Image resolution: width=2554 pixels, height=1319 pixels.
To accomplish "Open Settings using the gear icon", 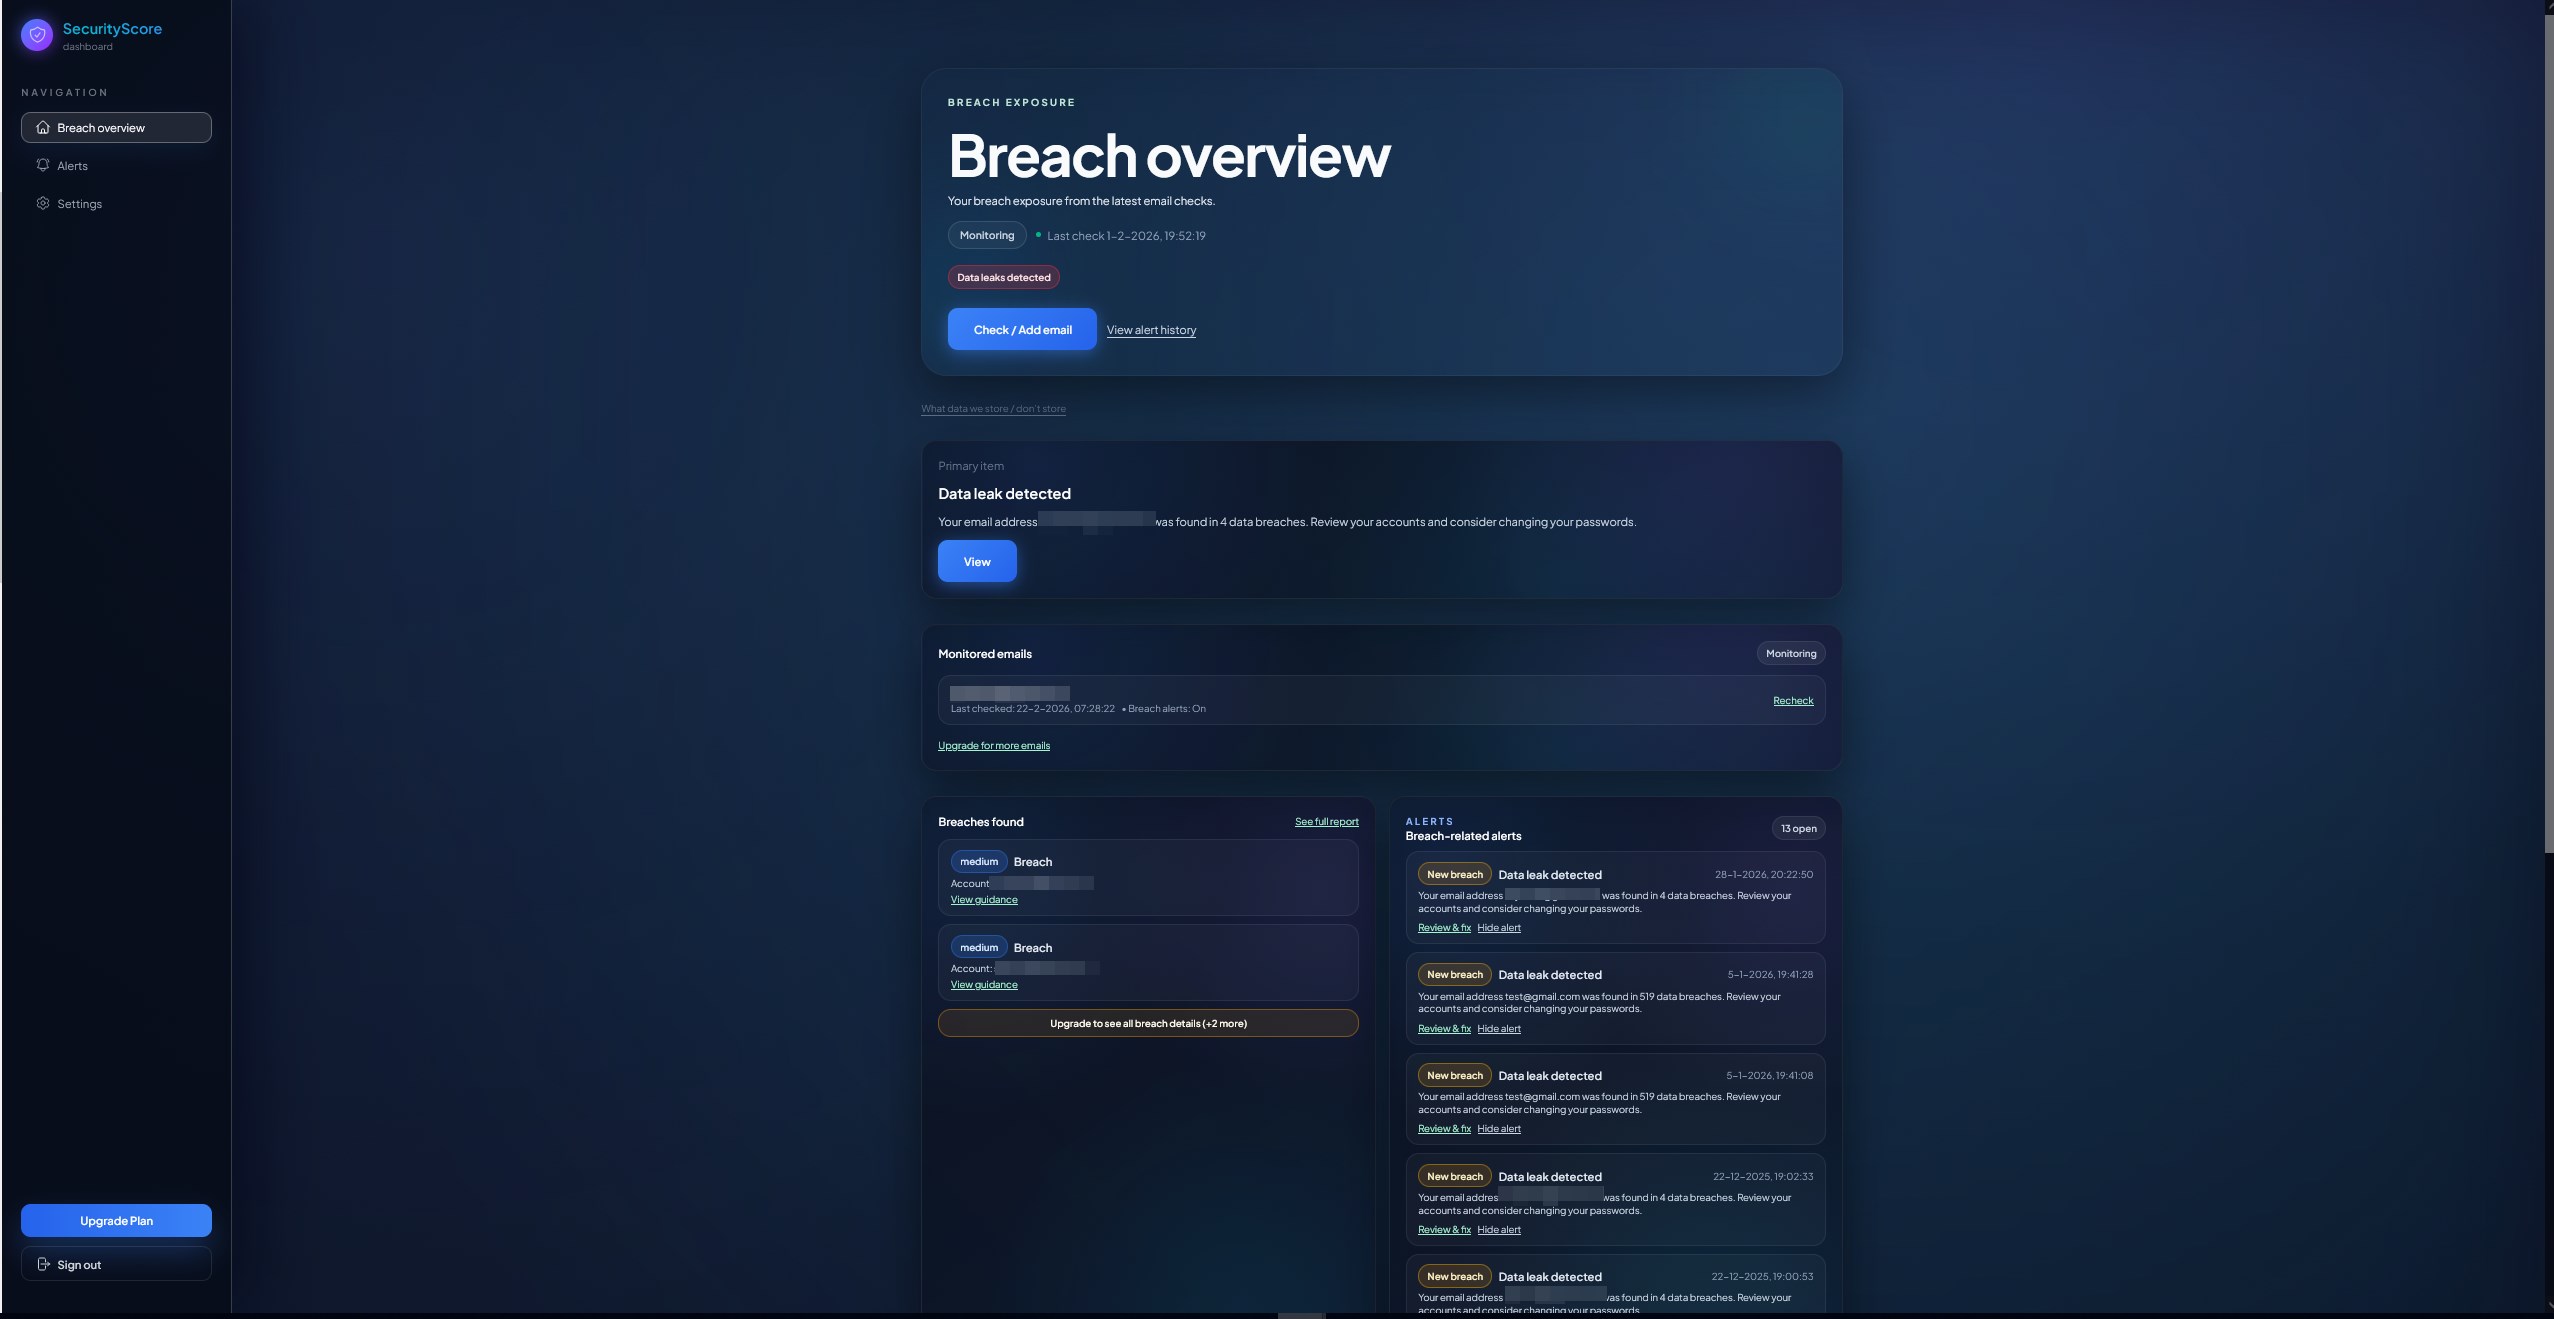I will pos(43,203).
